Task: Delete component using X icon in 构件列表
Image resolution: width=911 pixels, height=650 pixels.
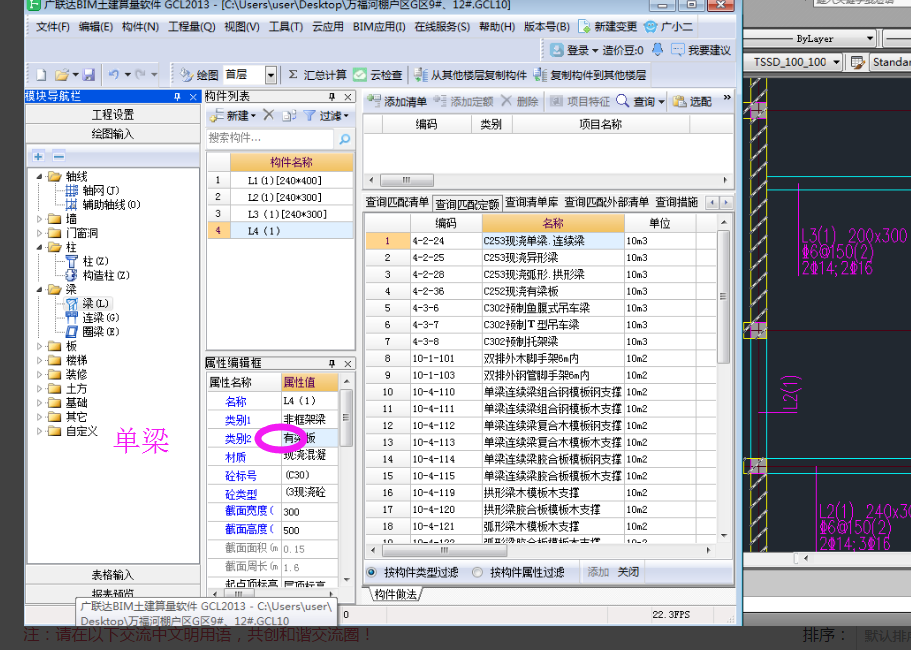Action: pos(268,115)
